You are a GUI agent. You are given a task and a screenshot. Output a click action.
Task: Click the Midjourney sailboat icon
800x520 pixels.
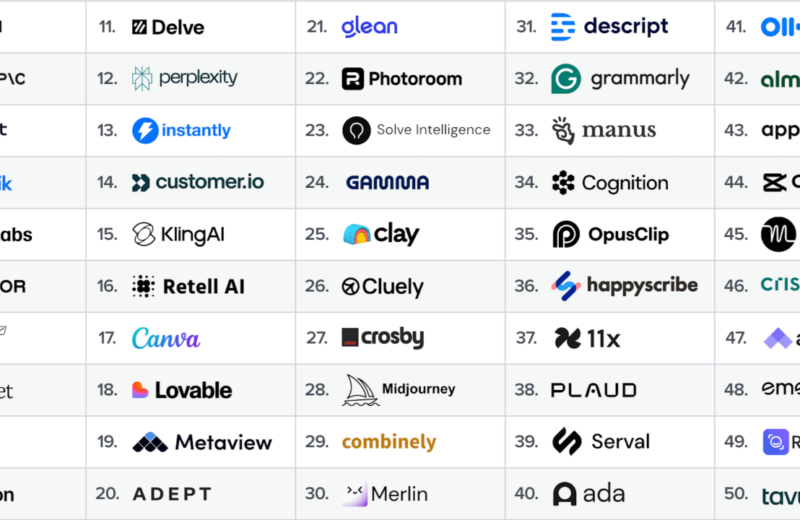360,390
